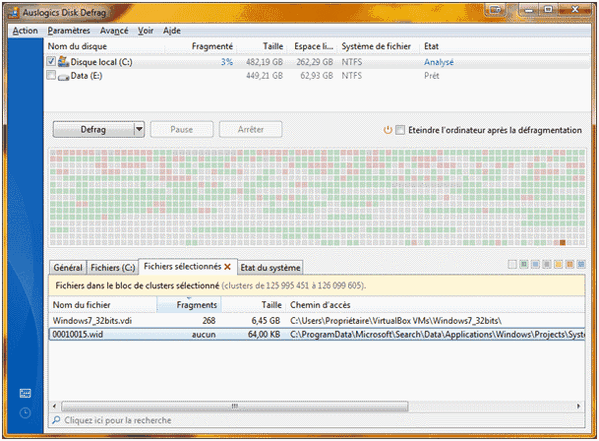Select the Windows7_32bits.vdi file row

[x=317, y=320]
